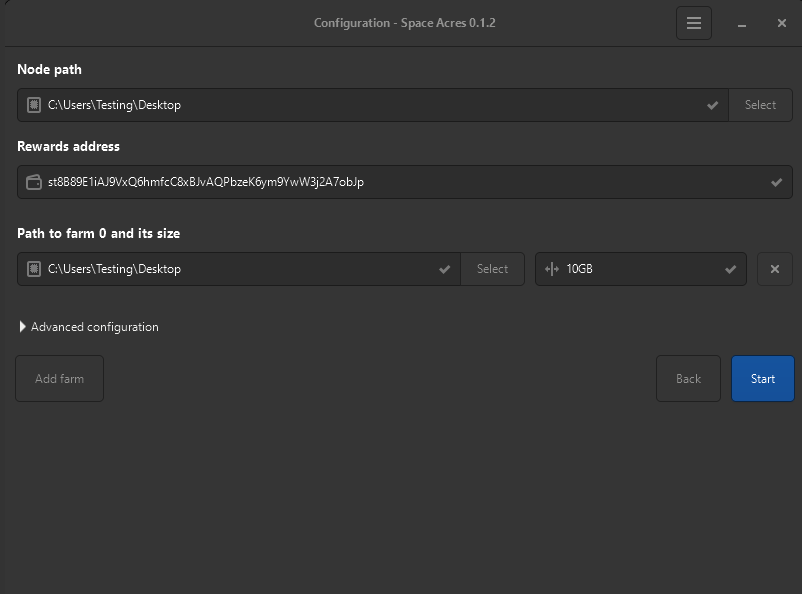Focus the farm size field showing 10GB
Screen dimensions: 802x594
pyautogui.click(x=641, y=269)
